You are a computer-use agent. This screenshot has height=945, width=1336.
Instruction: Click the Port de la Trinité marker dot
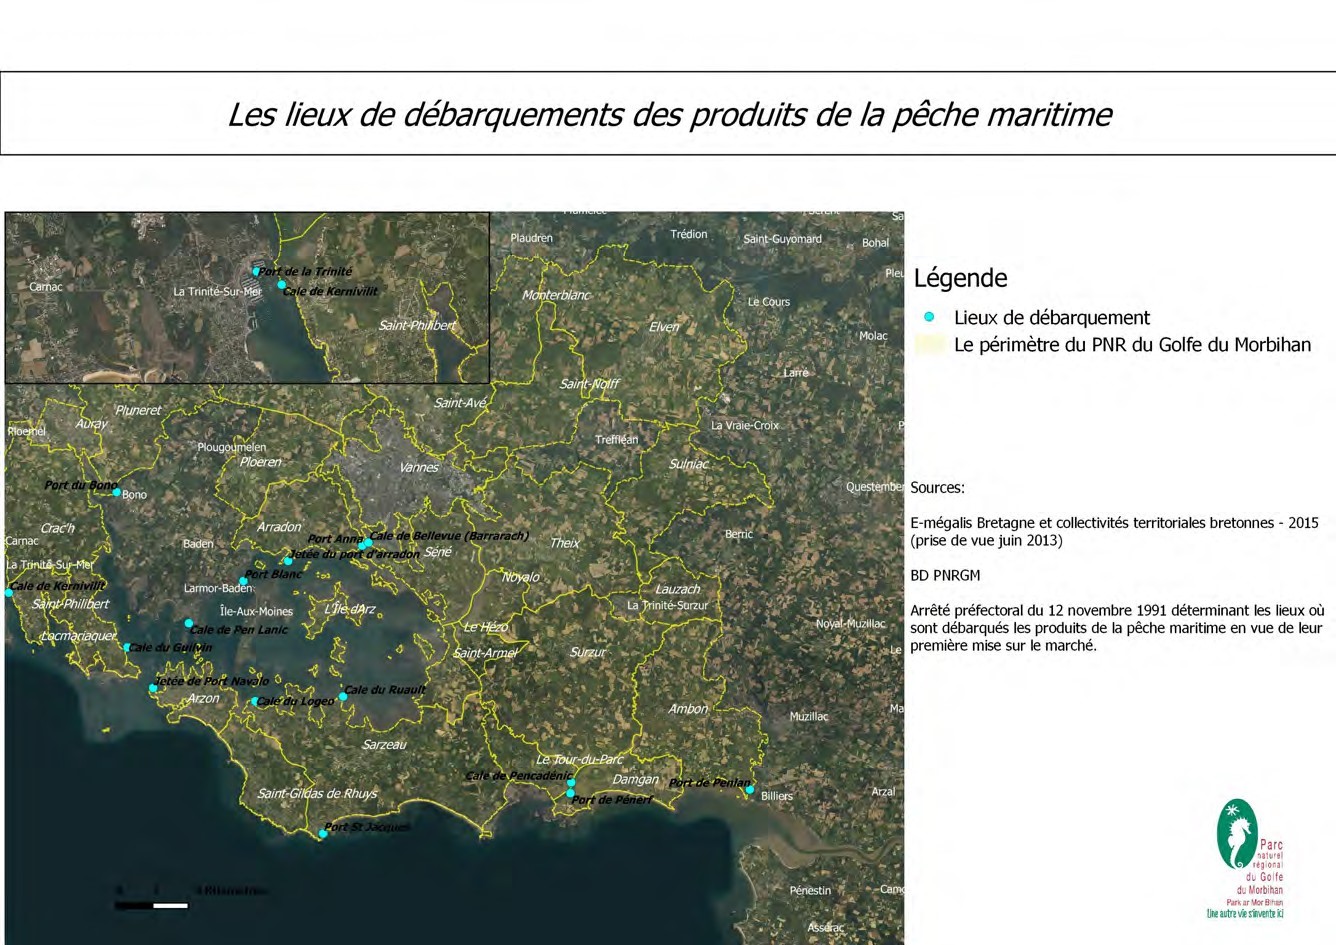point(256,271)
